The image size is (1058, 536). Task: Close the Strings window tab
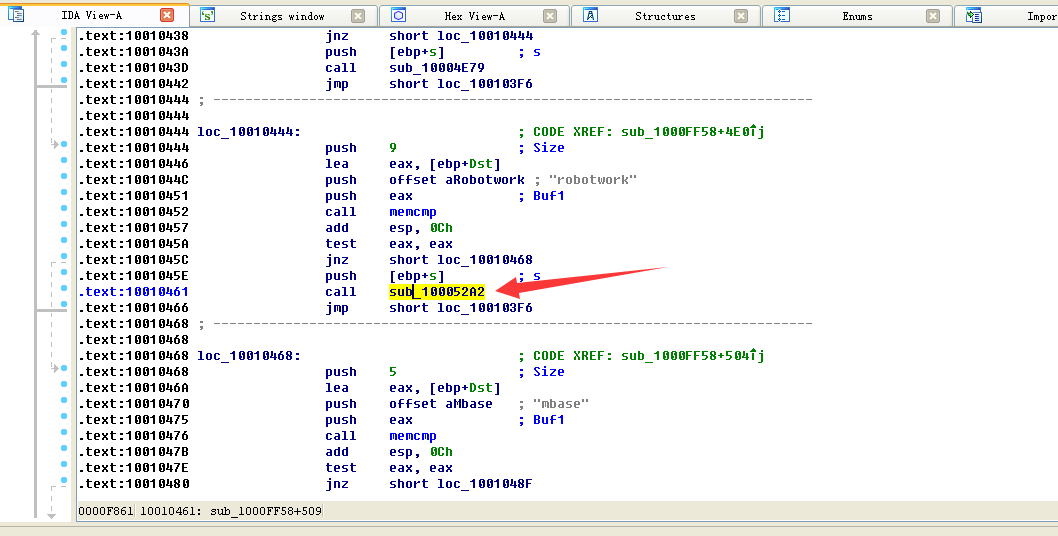coord(358,16)
